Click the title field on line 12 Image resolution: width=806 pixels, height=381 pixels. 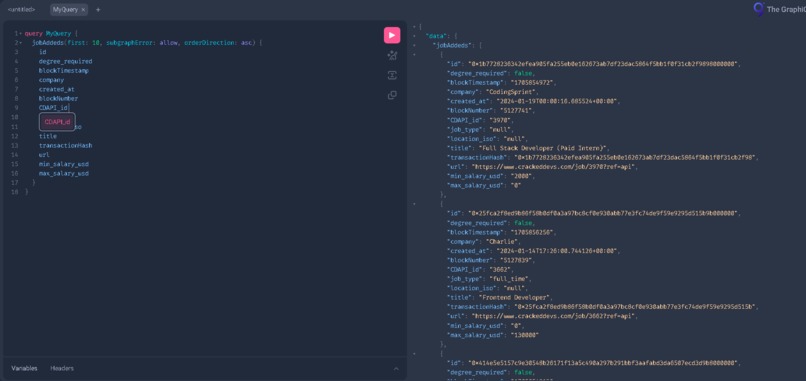48,136
